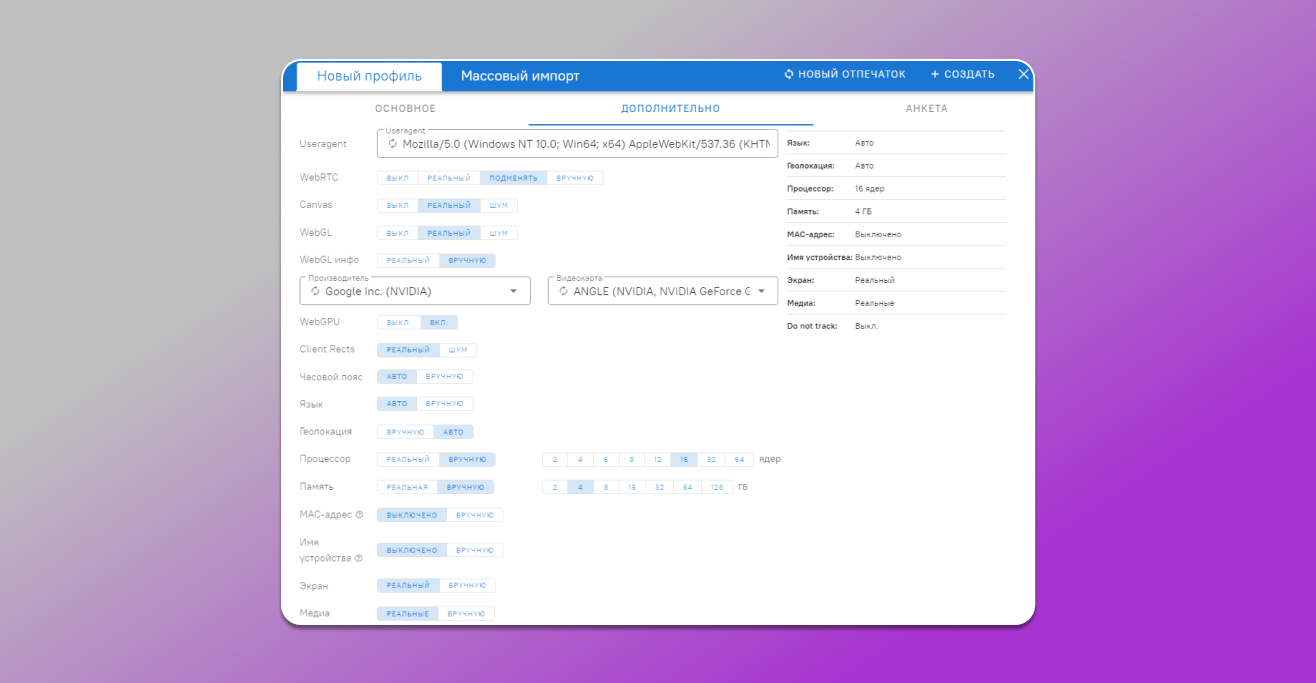Open the Массовый импорт tab

(x=520, y=76)
